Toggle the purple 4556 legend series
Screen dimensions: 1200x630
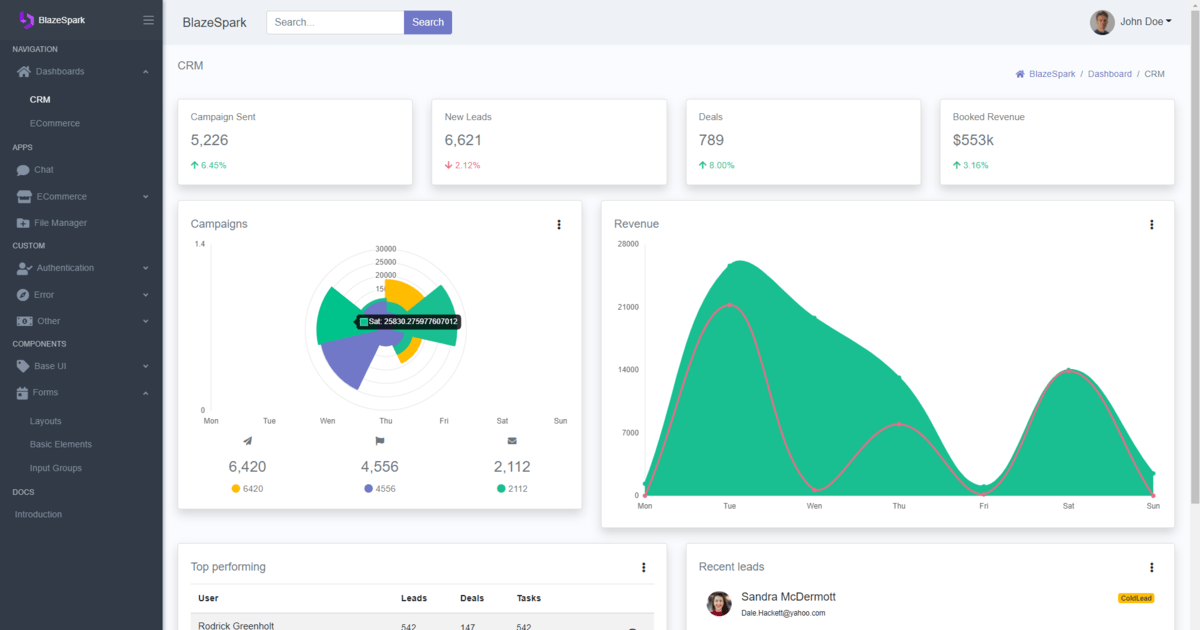[x=380, y=489]
